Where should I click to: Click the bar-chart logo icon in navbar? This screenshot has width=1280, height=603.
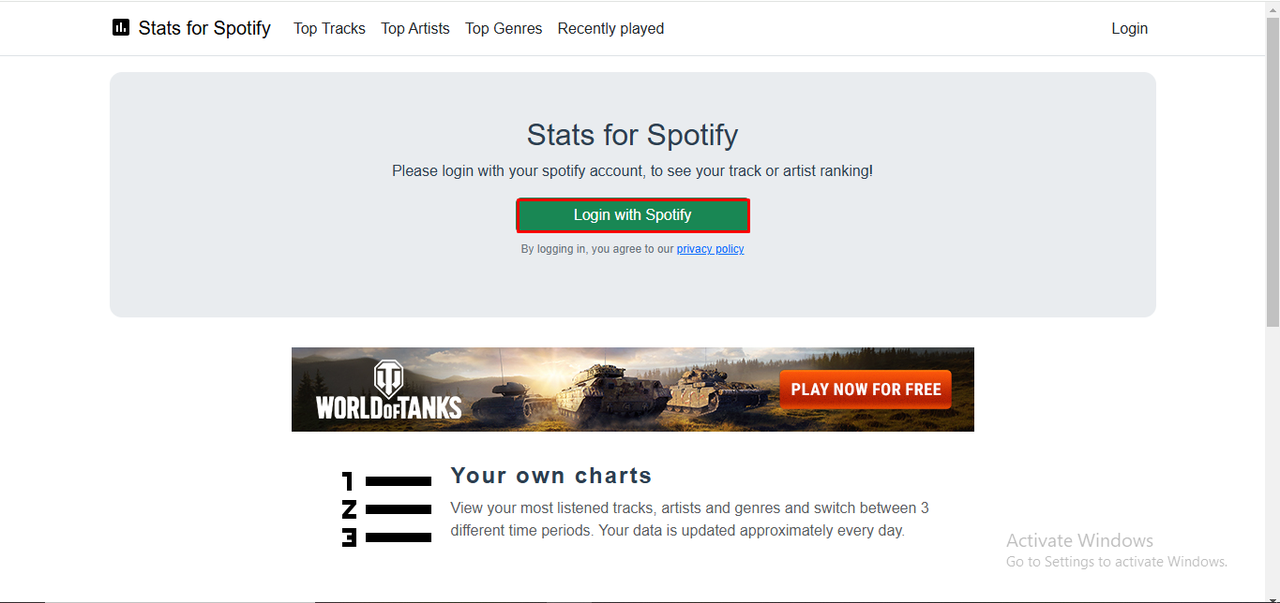click(121, 28)
